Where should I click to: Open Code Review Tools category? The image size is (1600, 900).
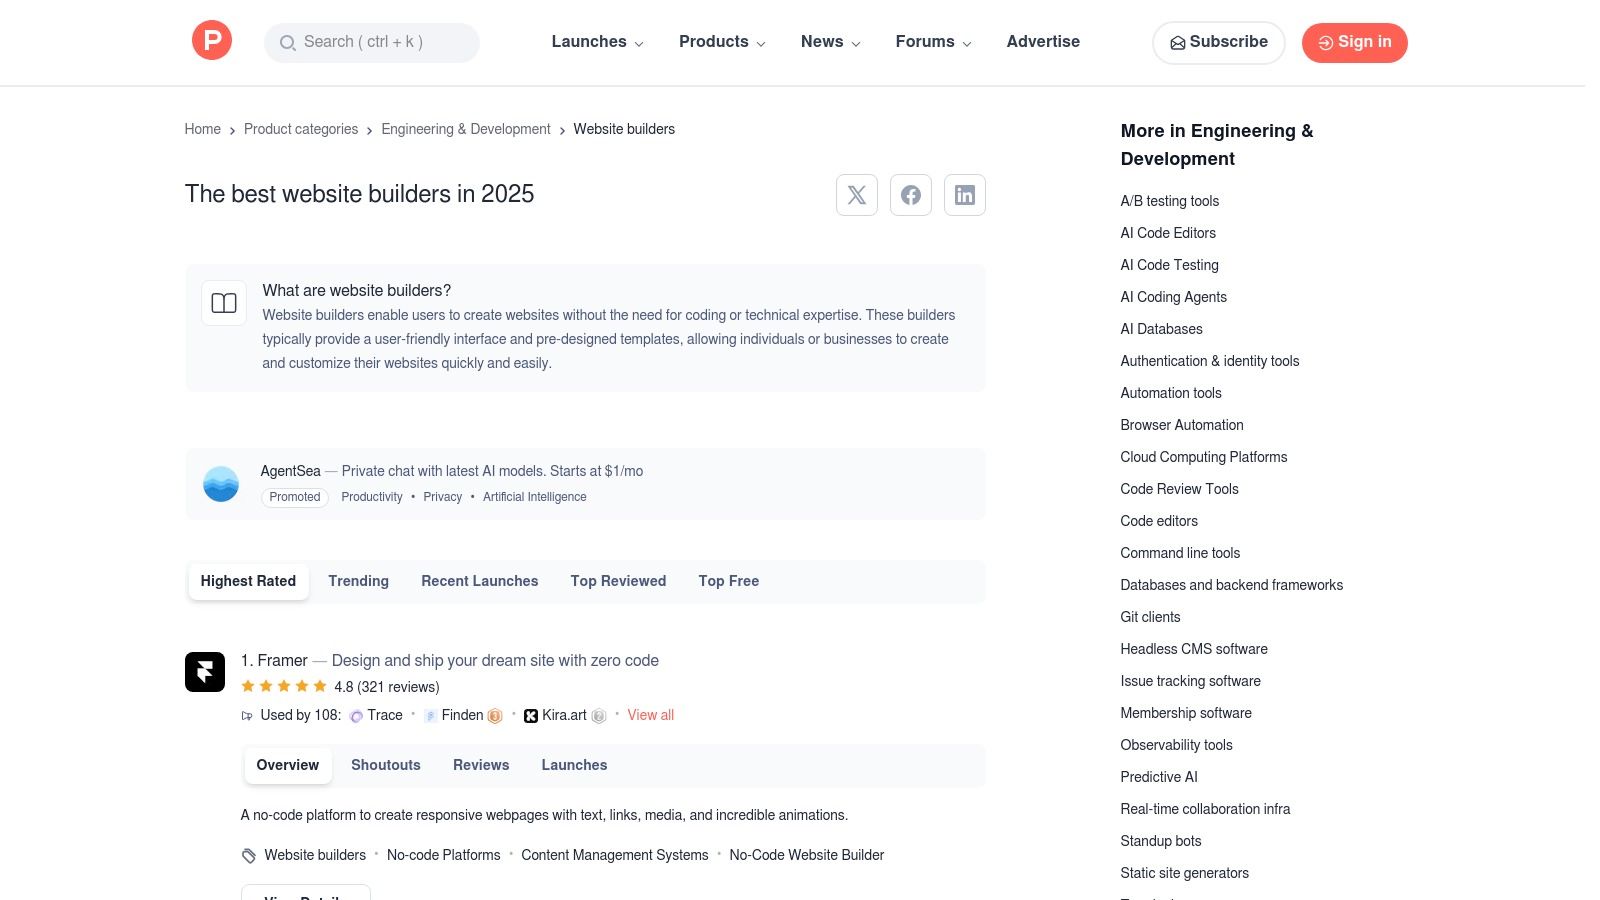[1180, 489]
